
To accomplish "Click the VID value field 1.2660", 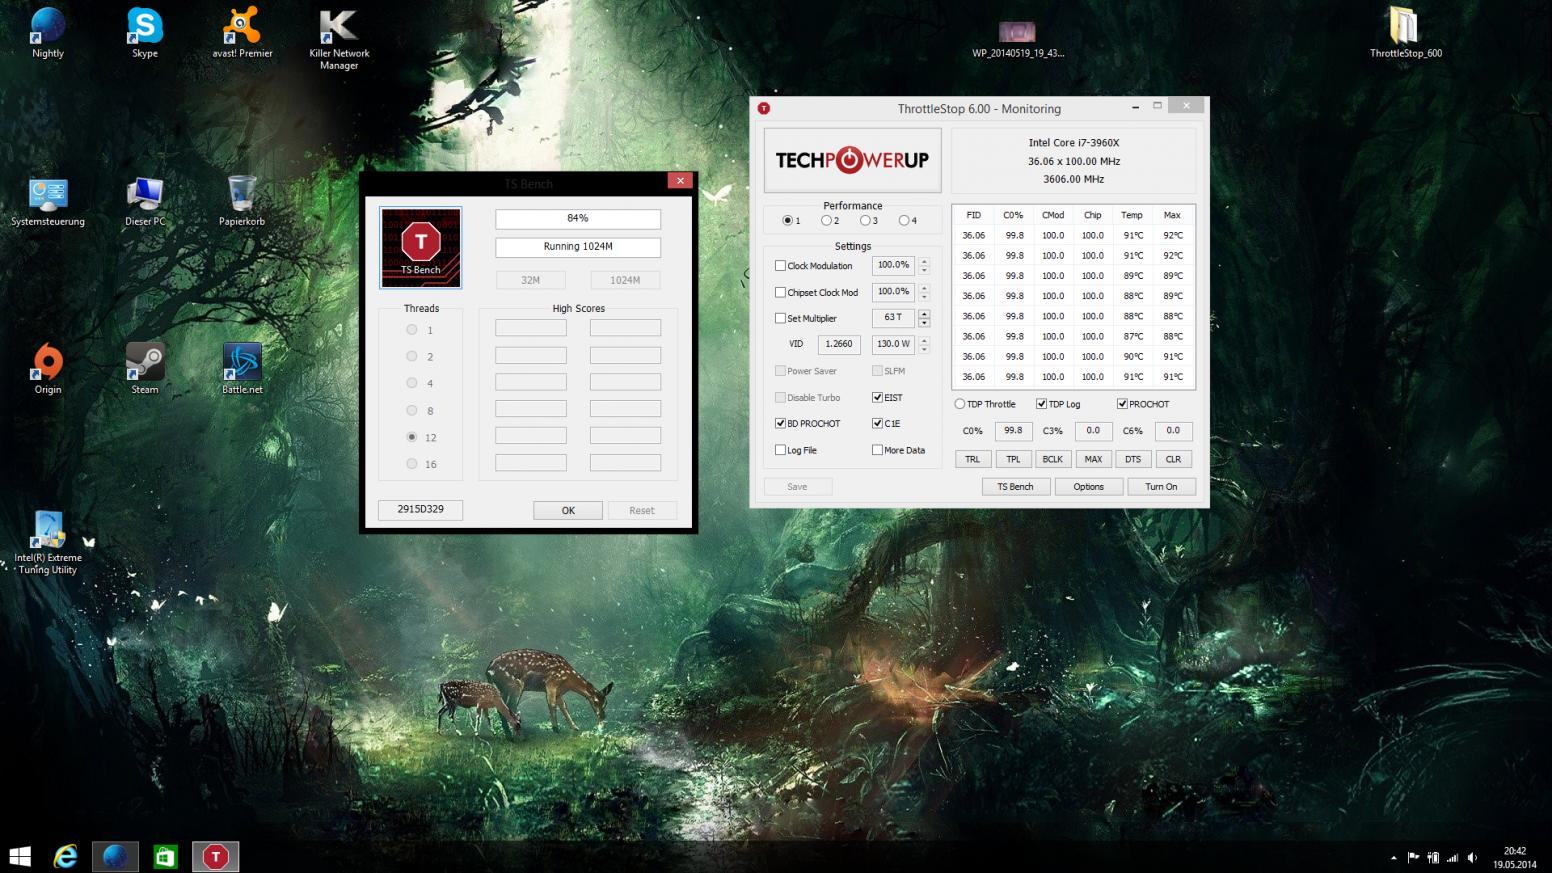I will click(x=839, y=344).
